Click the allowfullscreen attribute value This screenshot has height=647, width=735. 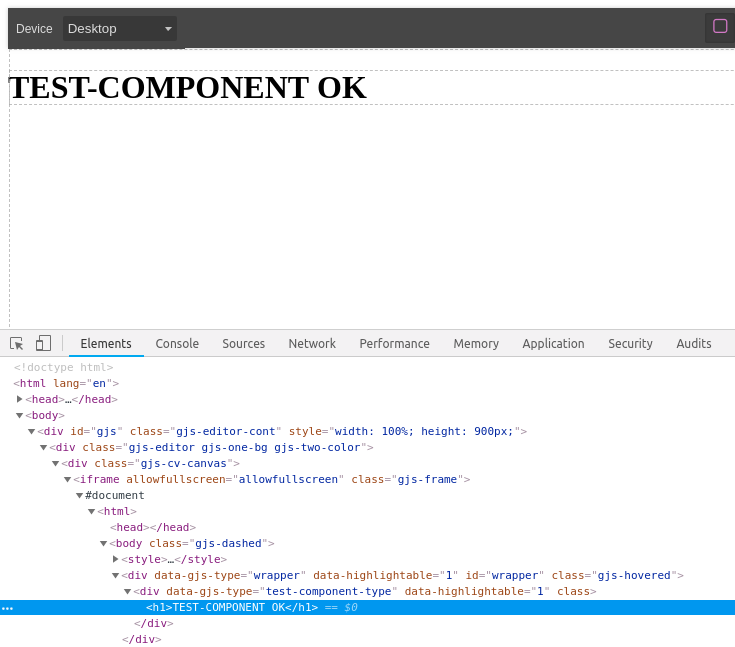[x=288, y=479]
